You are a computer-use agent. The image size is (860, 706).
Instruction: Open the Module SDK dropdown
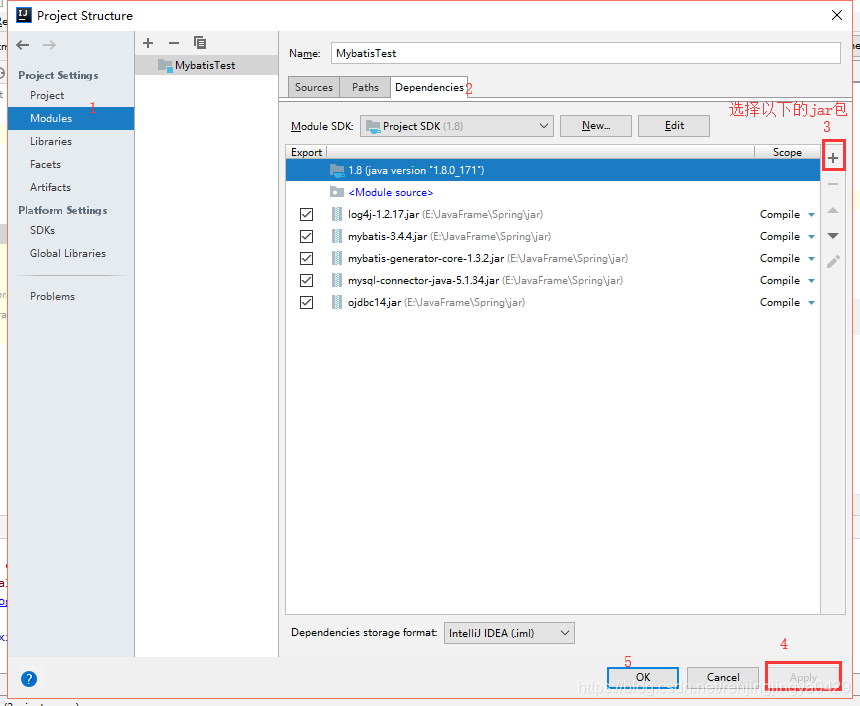point(457,126)
